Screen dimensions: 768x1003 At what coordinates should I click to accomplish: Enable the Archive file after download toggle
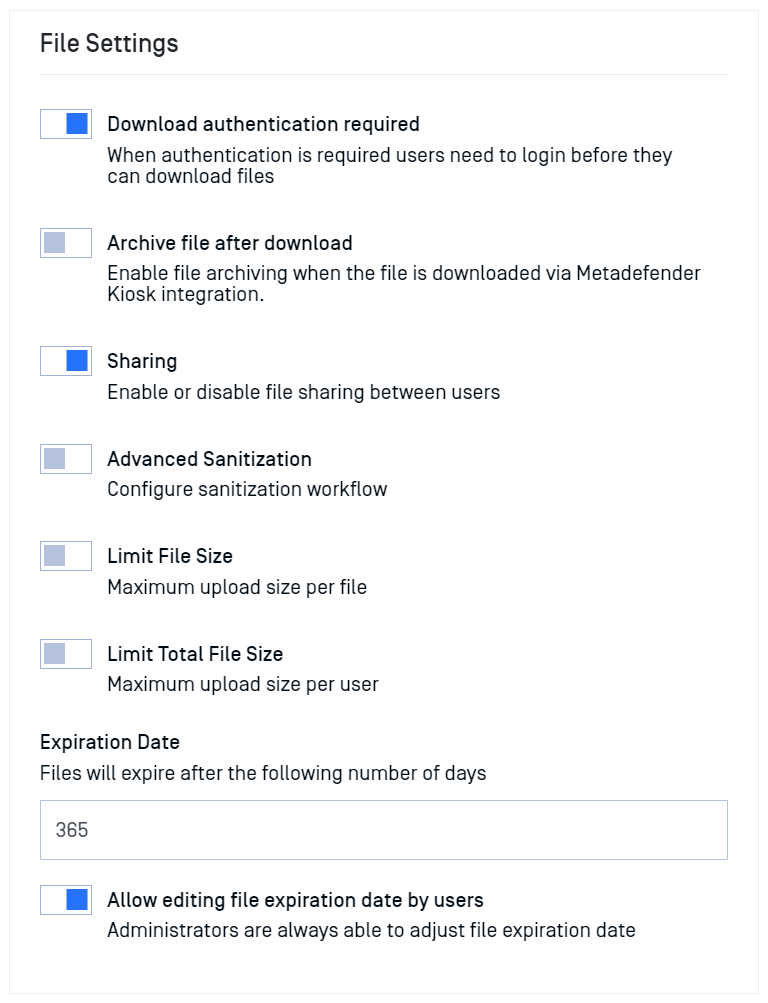[x=66, y=243]
